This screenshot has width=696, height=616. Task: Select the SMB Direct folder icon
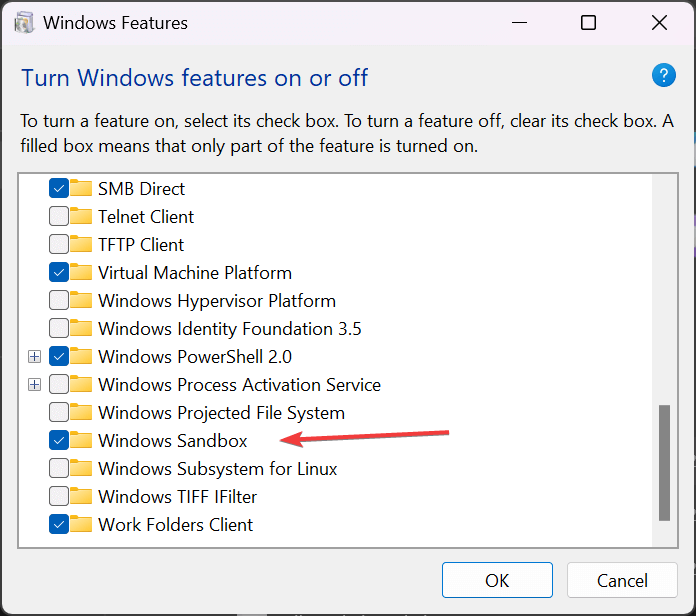pos(81,188)
